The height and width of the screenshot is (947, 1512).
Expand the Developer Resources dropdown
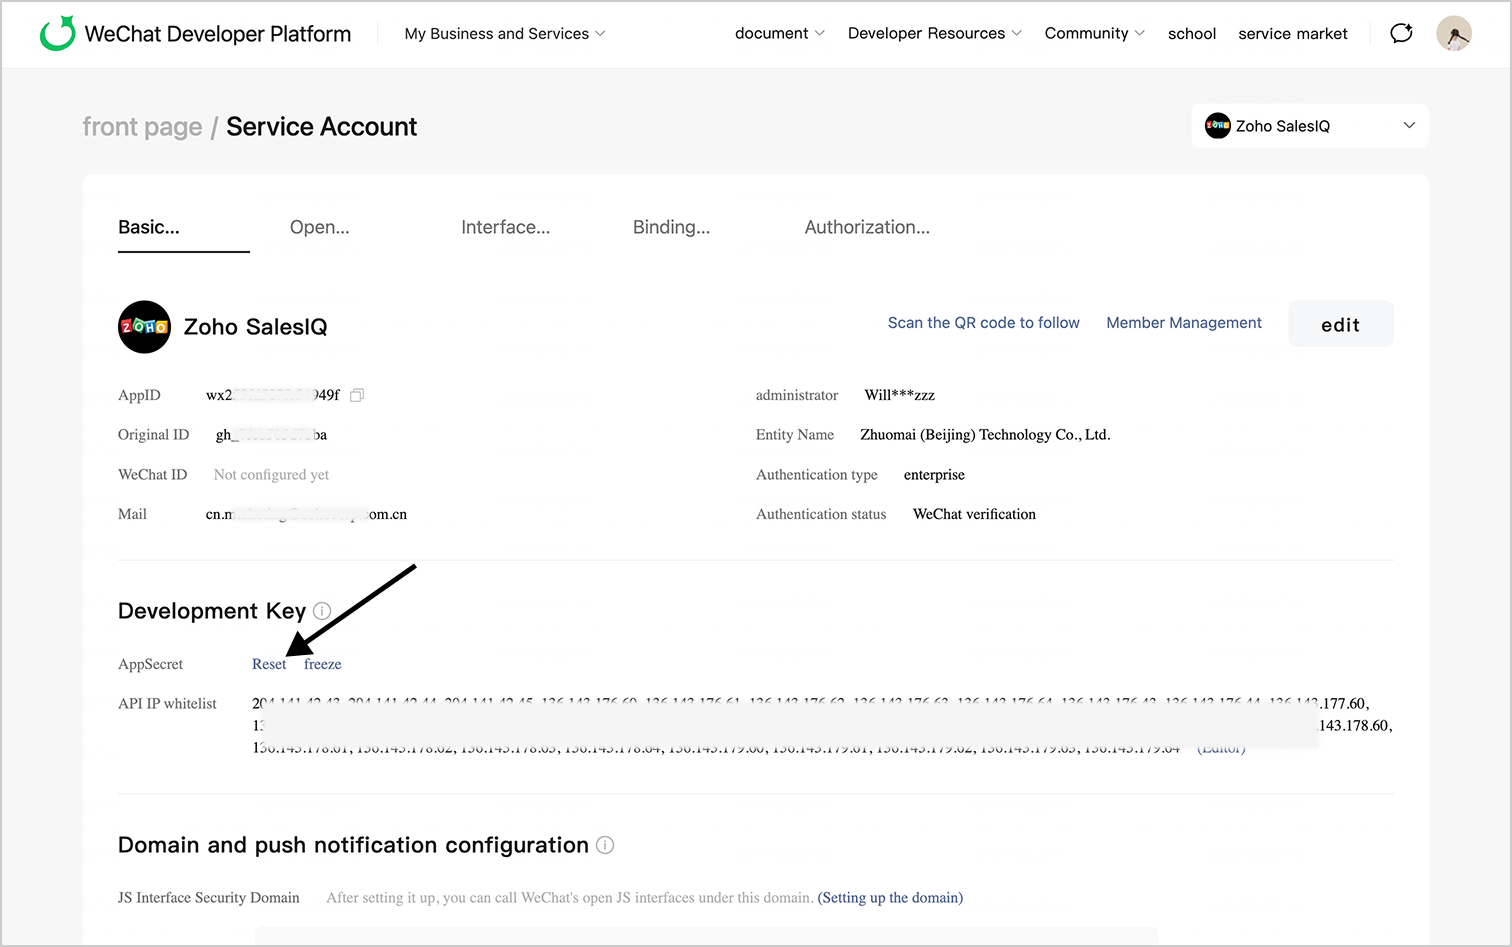(934, 33)
